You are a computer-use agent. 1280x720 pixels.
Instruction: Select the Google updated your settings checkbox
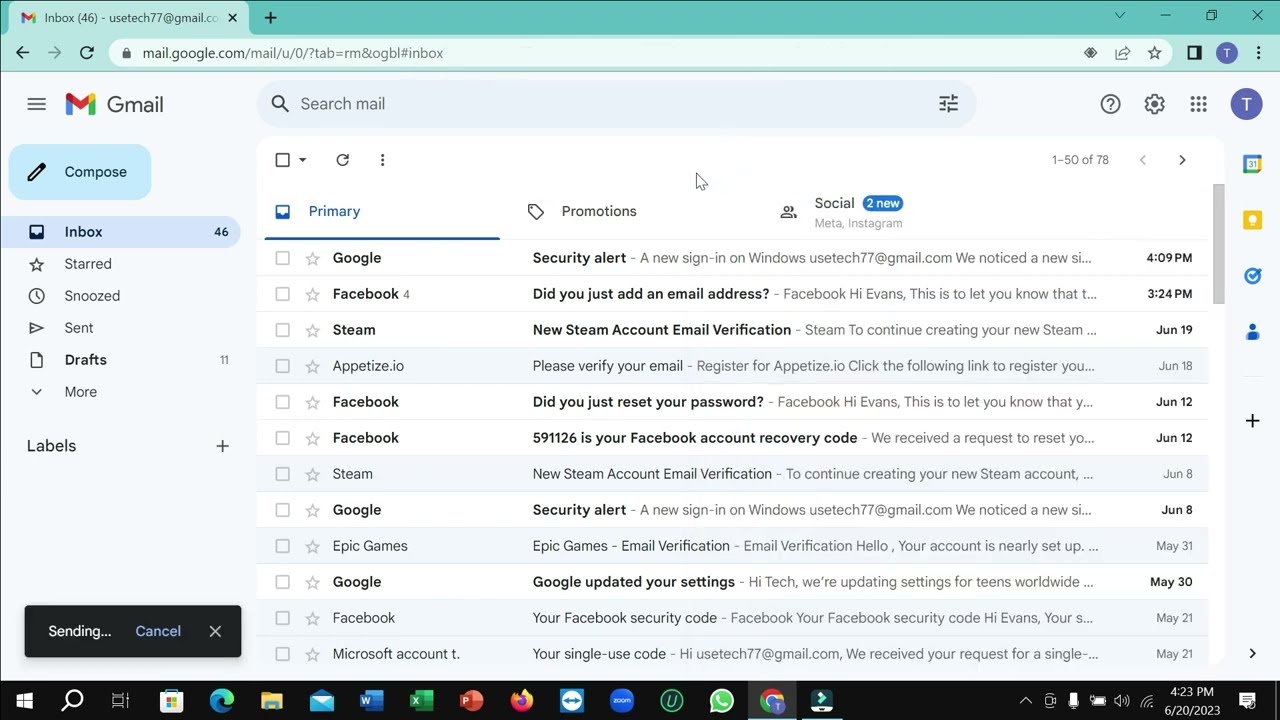282,582
